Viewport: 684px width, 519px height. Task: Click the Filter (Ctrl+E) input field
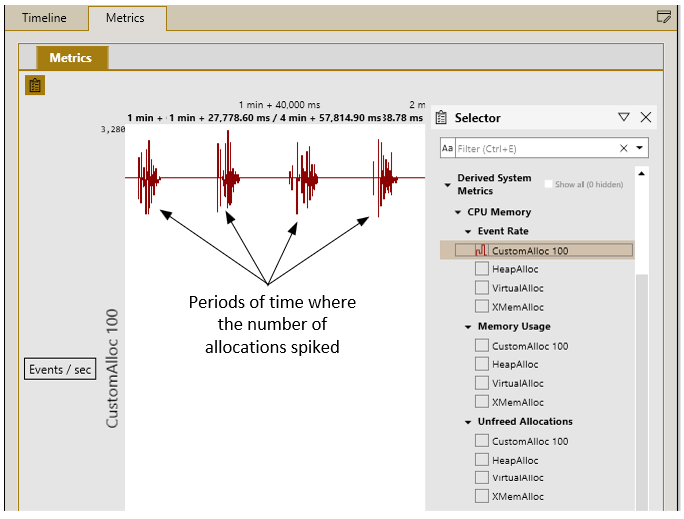click(536, 148)
